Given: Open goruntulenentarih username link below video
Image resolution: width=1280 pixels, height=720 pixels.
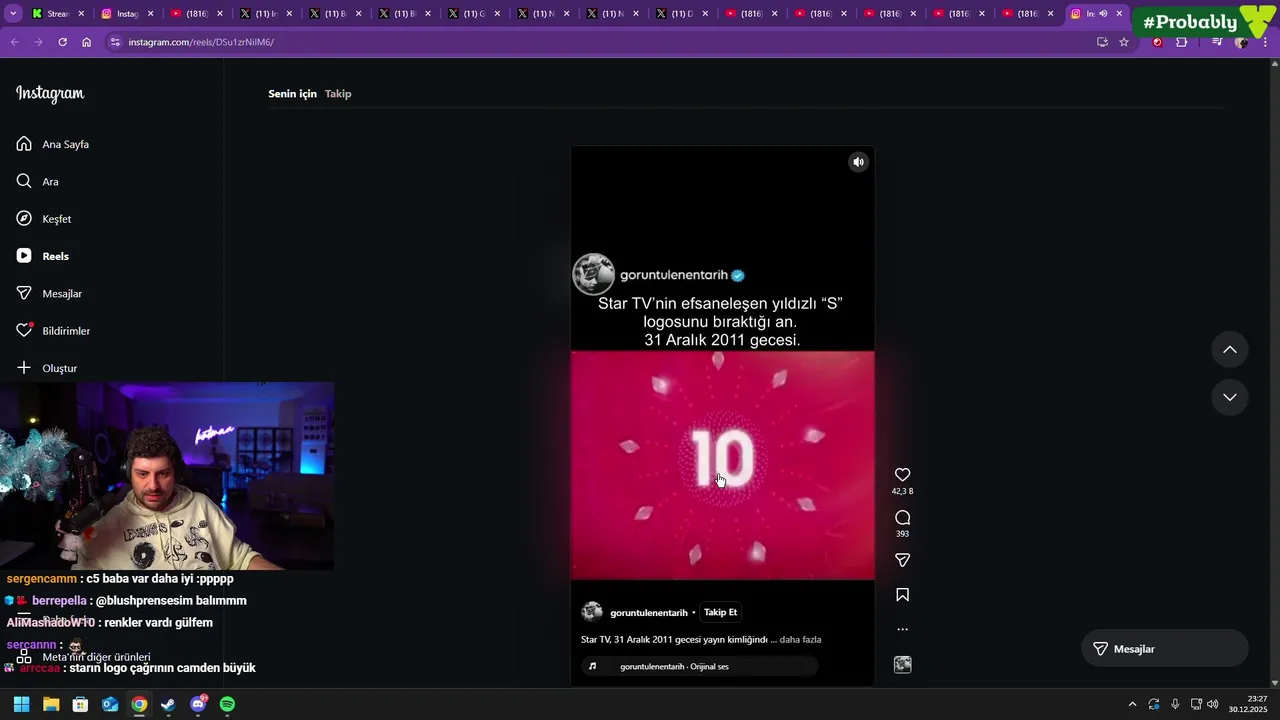Looking at the screenshot, I should (x=649, y=612).
